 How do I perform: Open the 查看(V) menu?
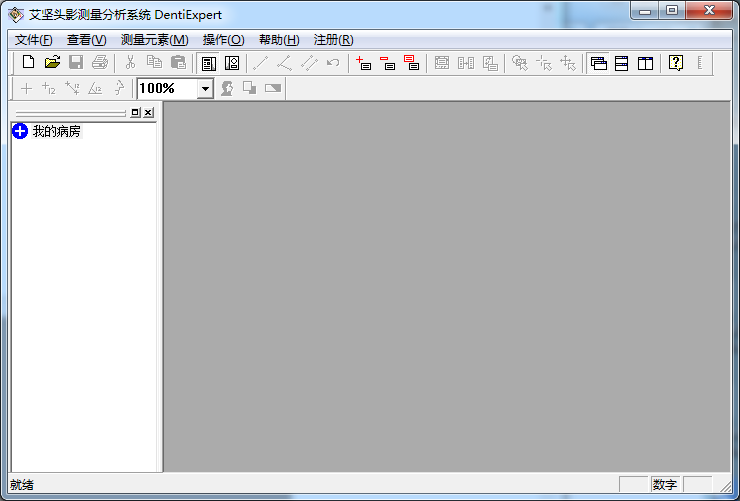86,40
